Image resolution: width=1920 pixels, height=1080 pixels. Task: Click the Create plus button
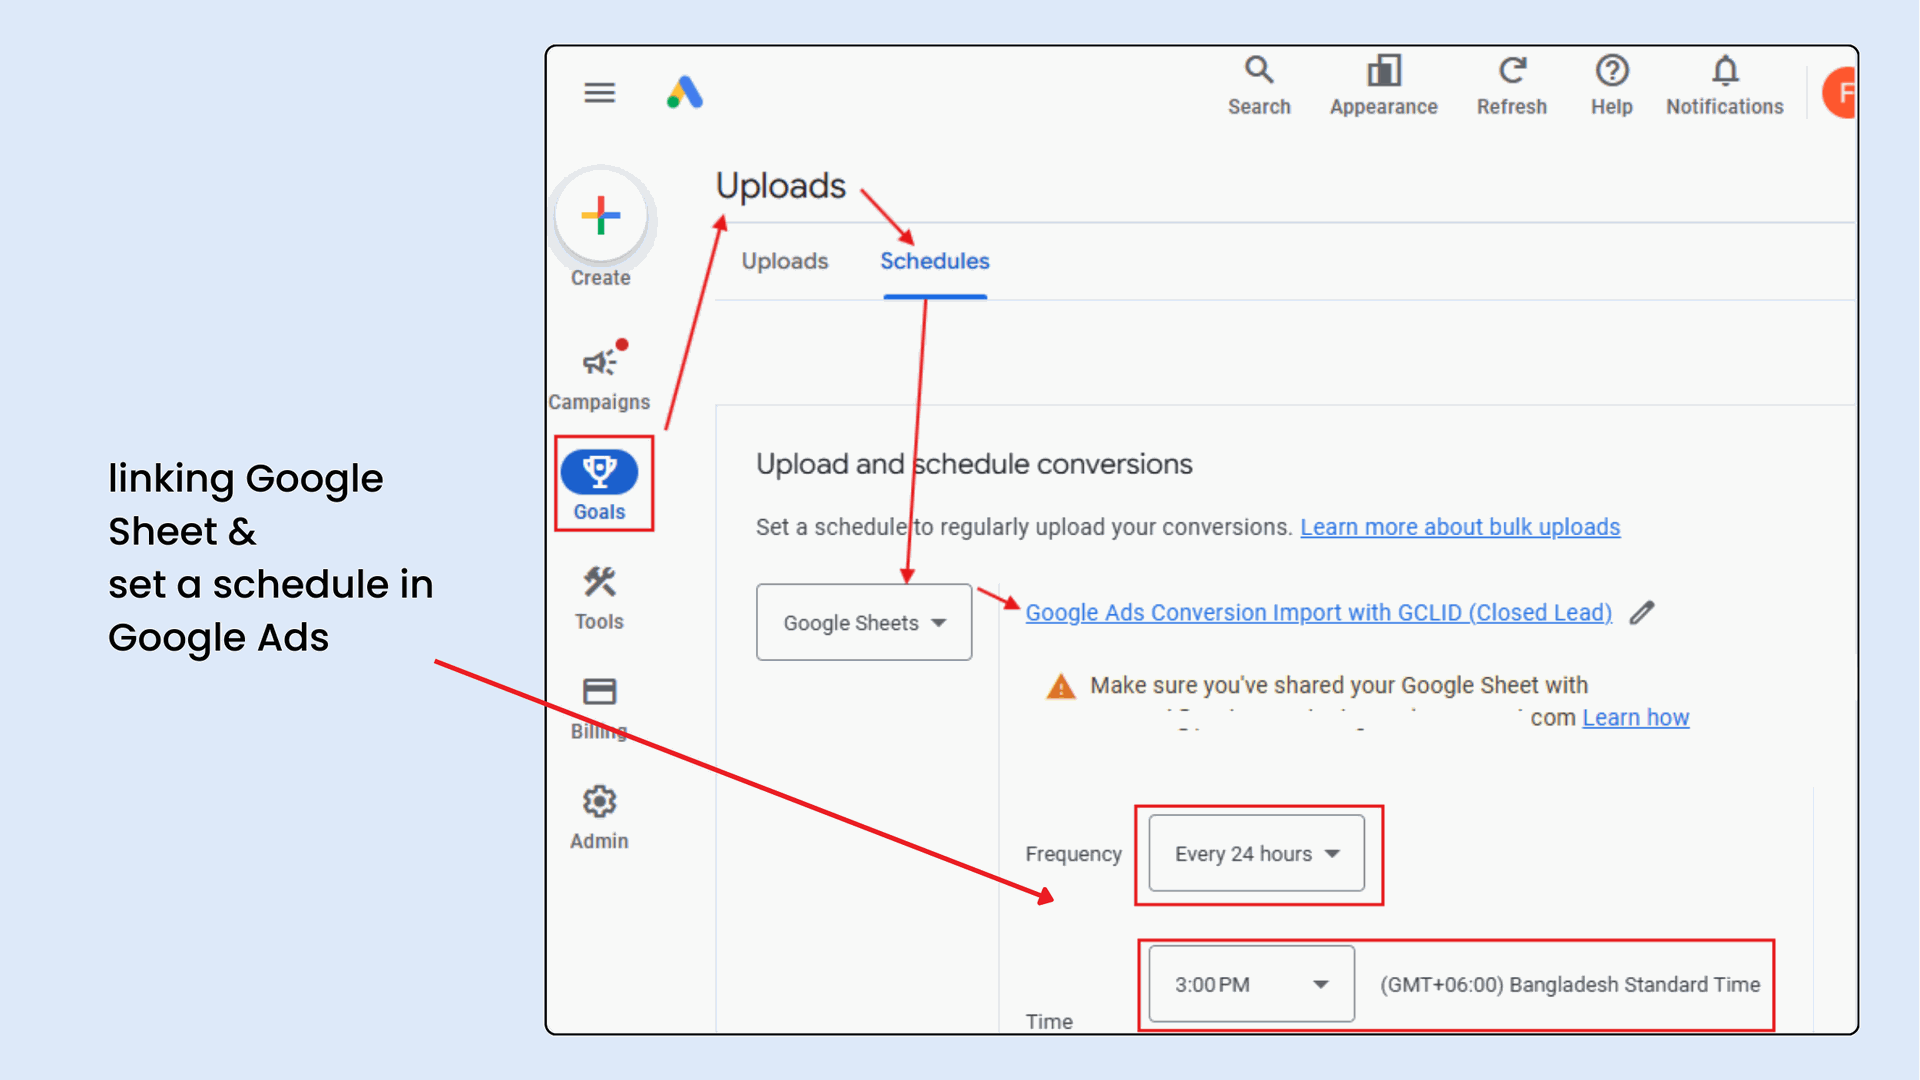tap(601, 216)
